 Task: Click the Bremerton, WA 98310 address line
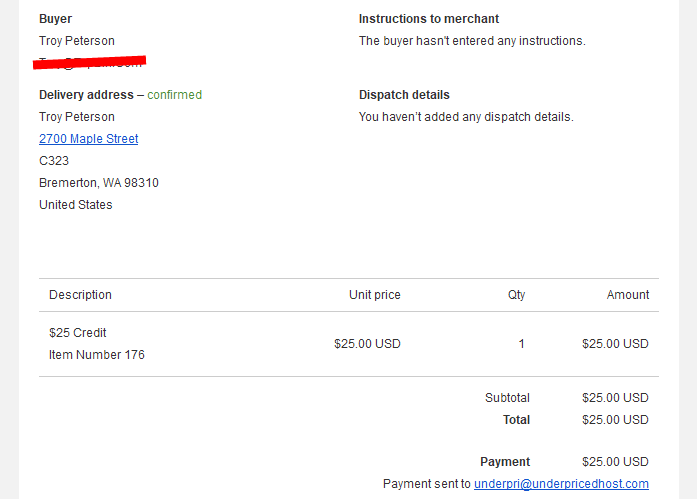point(99,183)
